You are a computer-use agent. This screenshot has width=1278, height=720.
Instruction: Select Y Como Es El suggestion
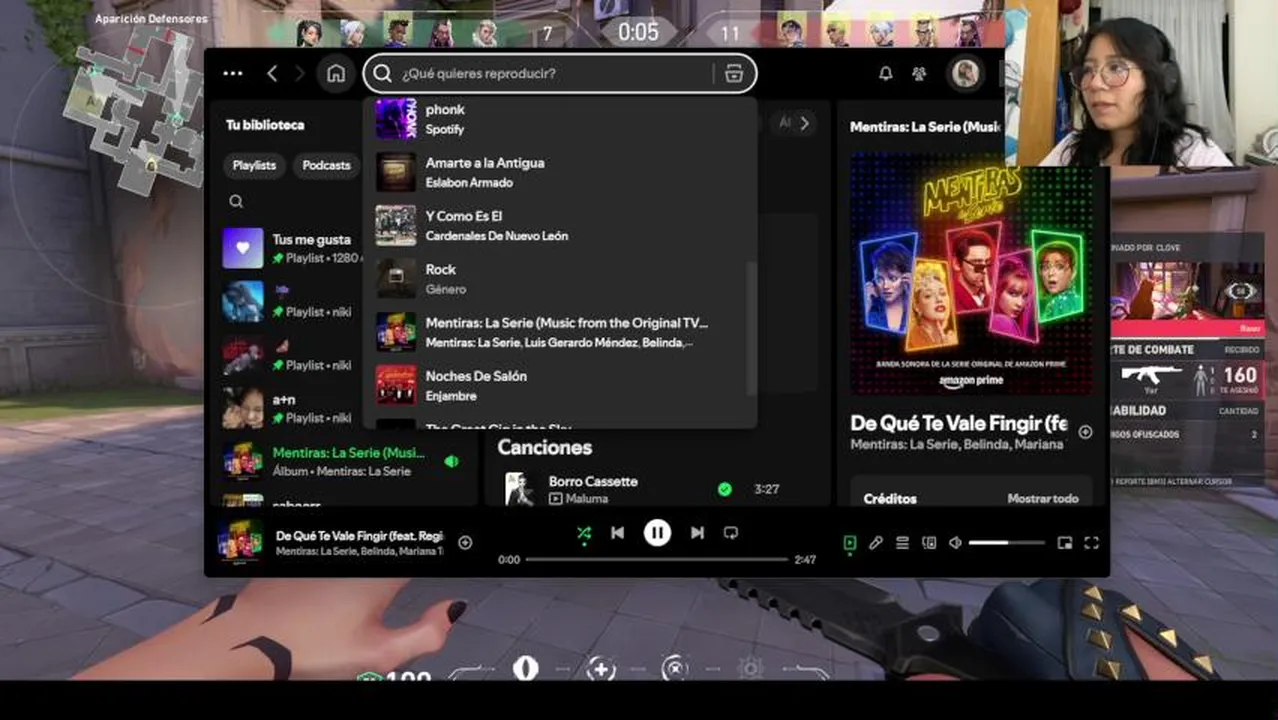(560, 225)
